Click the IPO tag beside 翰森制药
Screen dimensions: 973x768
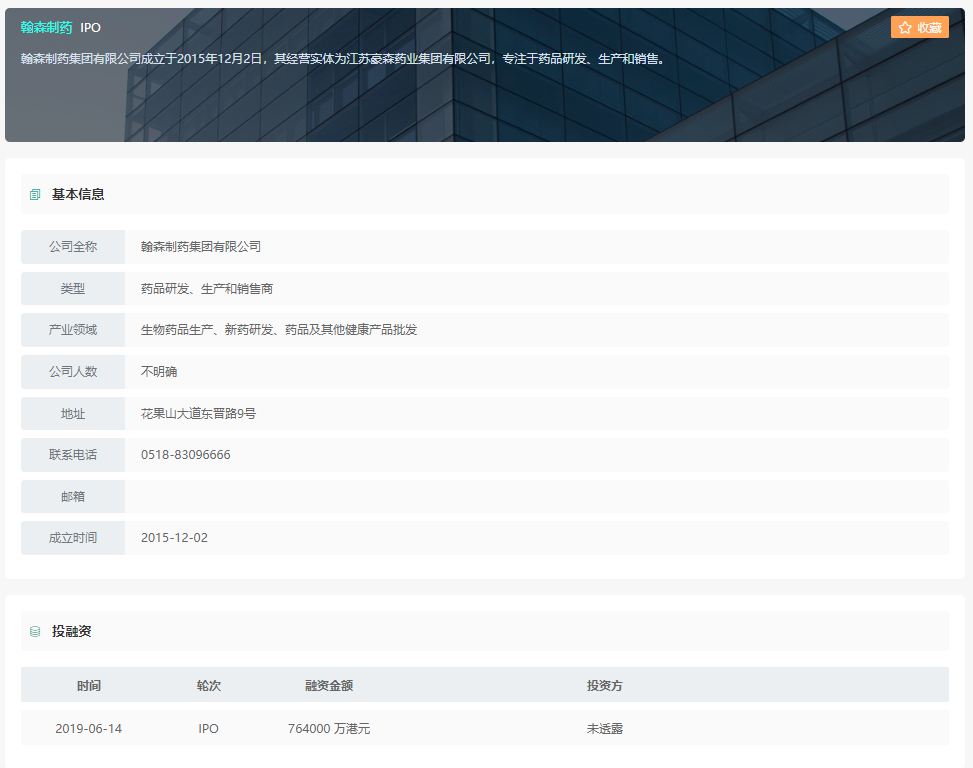point(91,27)
